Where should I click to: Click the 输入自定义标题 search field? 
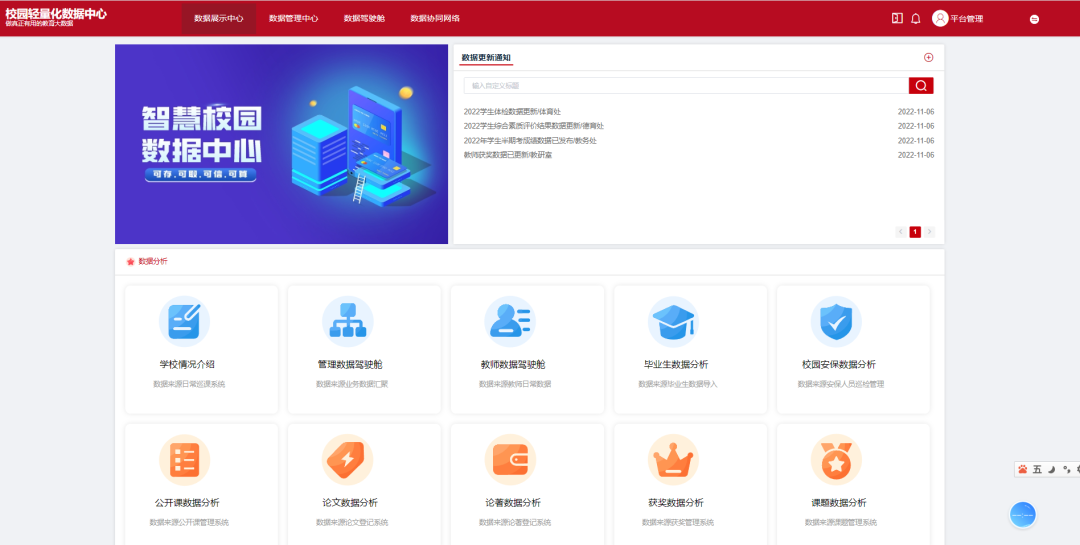coord(685,86)
